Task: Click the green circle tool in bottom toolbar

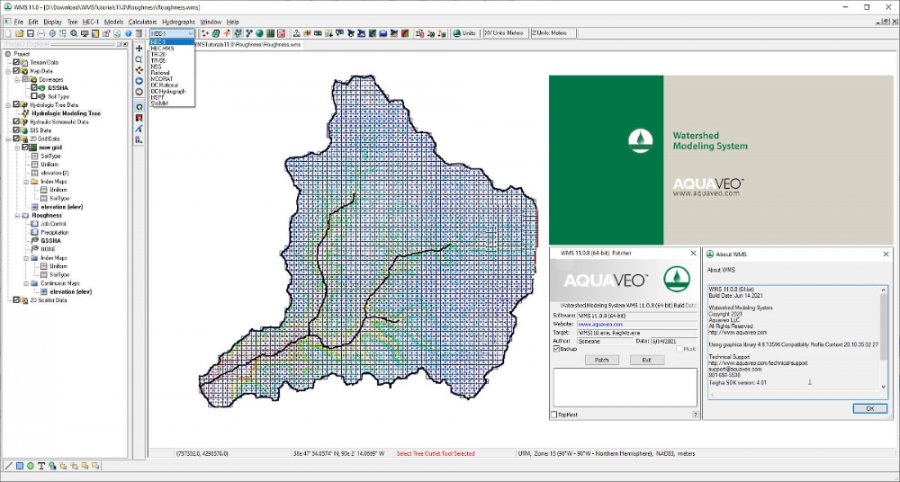Action: coord(30,465)
